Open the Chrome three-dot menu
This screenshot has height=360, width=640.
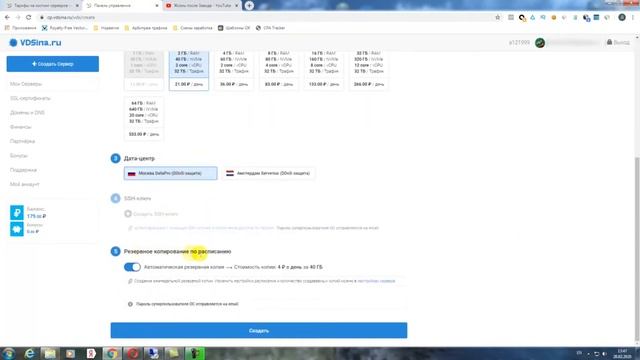tap(633, 18)
